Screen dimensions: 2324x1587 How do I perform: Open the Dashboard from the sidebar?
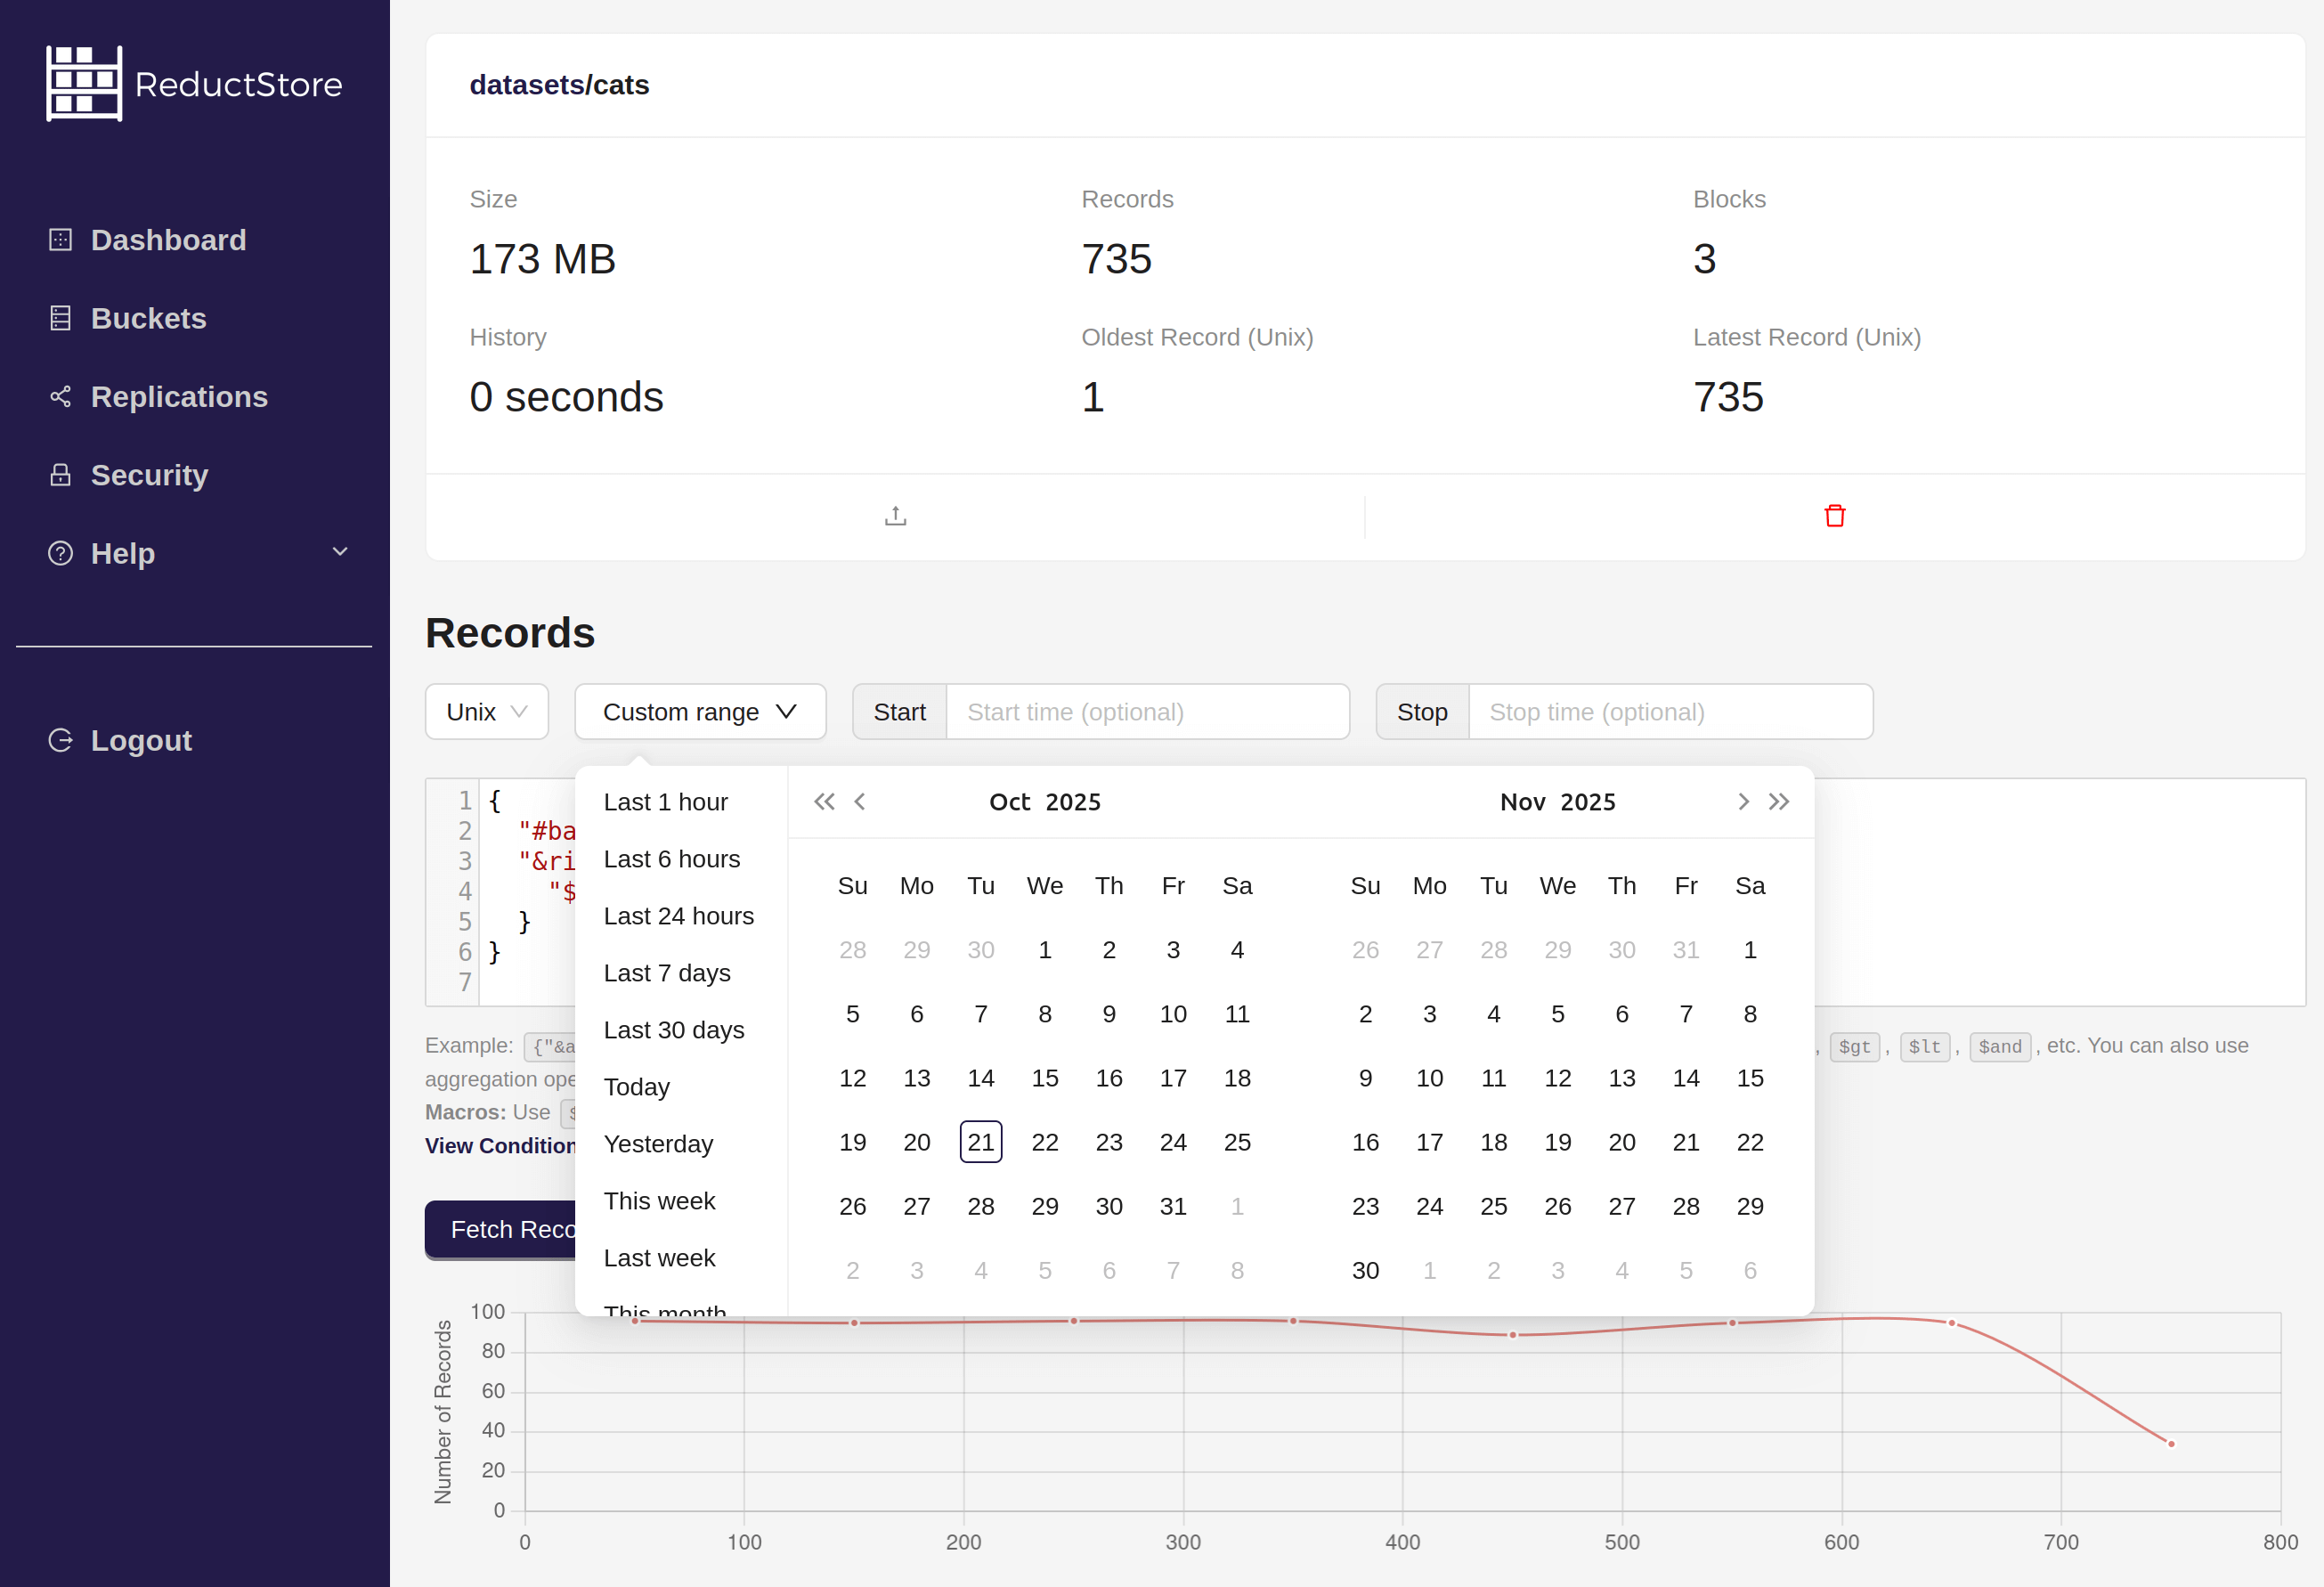(167, 239)
